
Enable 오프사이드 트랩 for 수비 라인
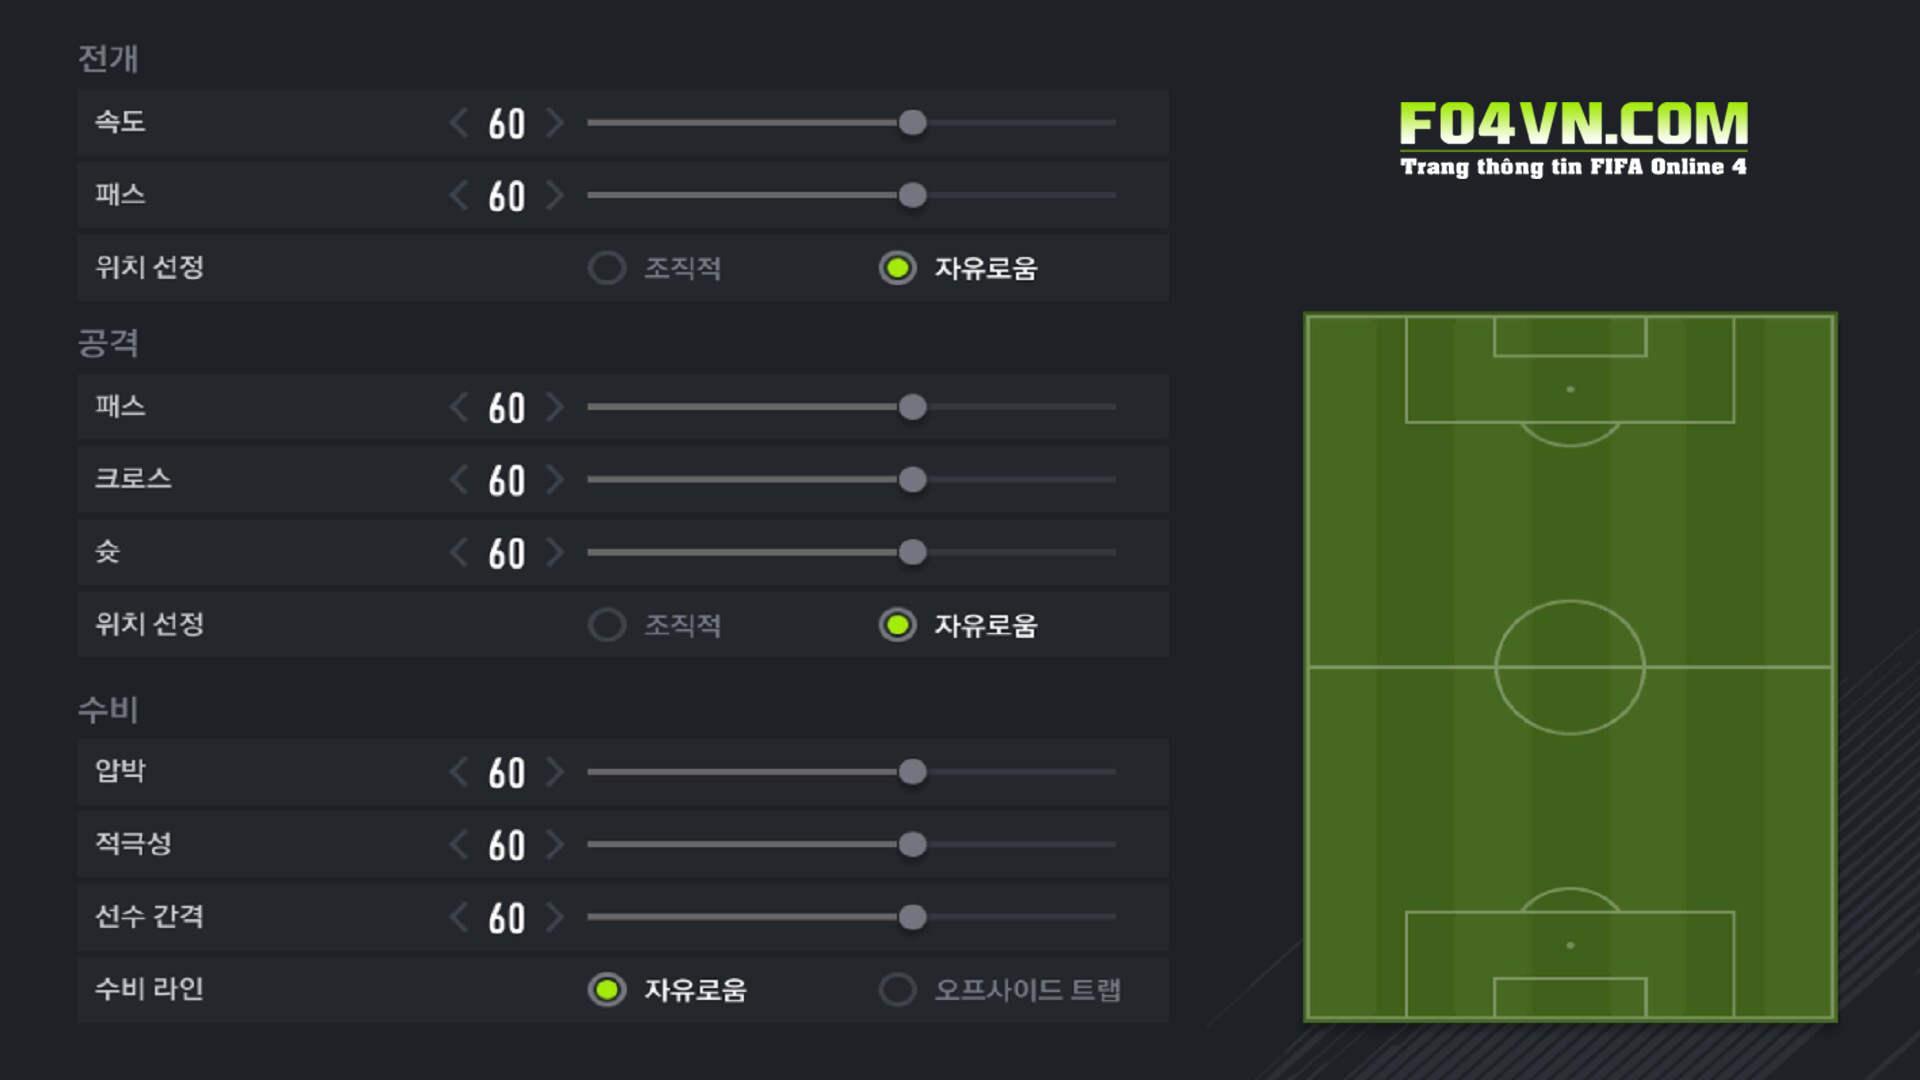point(897,990)
